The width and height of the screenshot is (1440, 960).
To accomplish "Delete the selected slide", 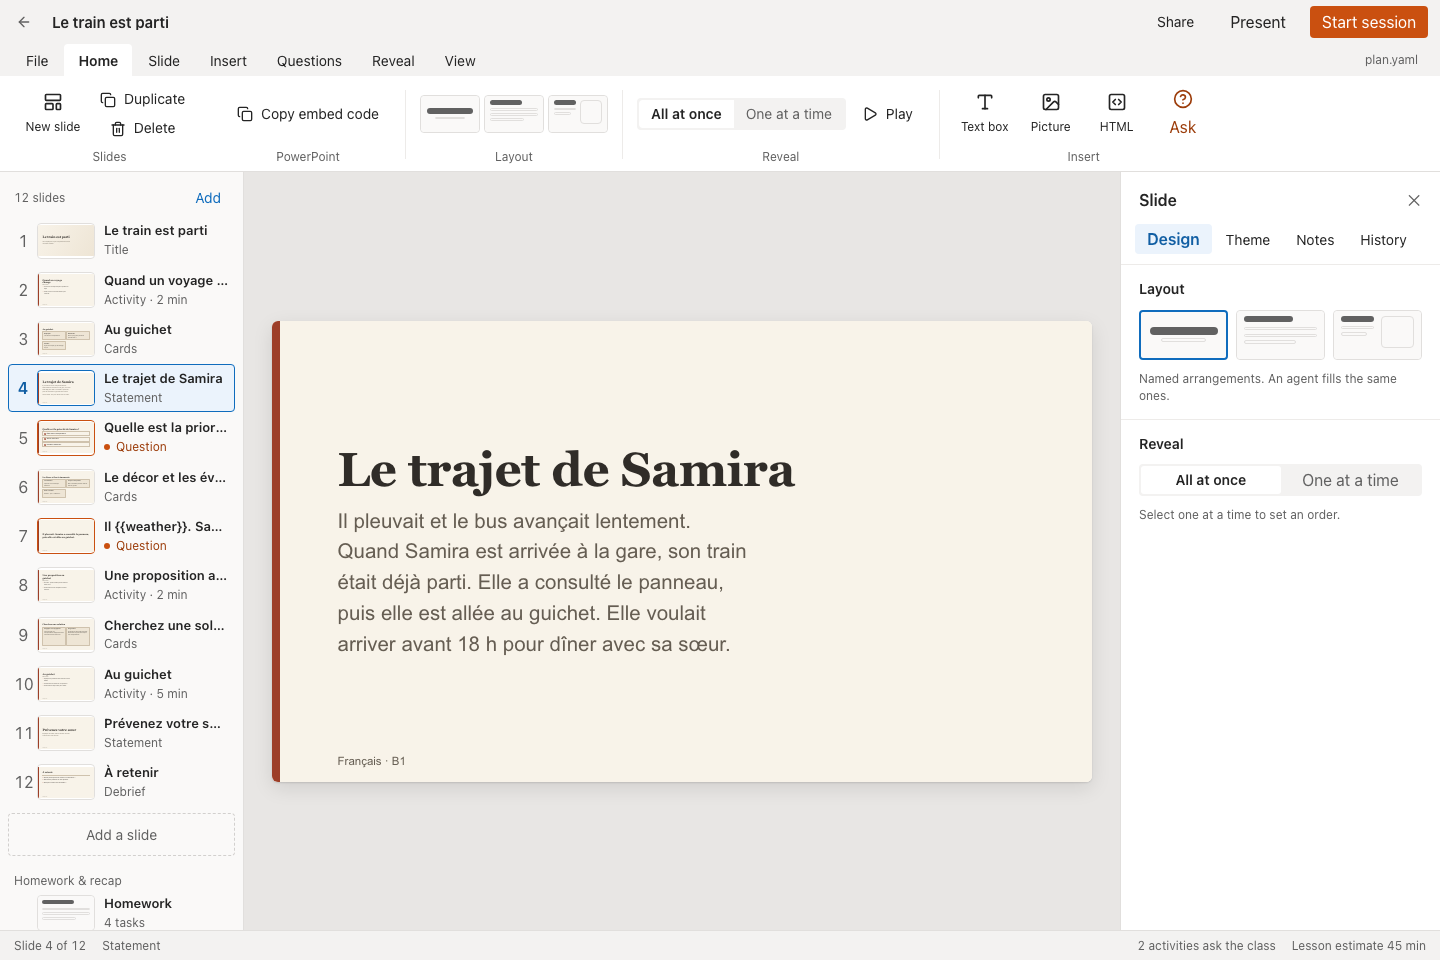I will tap(142, 128).
